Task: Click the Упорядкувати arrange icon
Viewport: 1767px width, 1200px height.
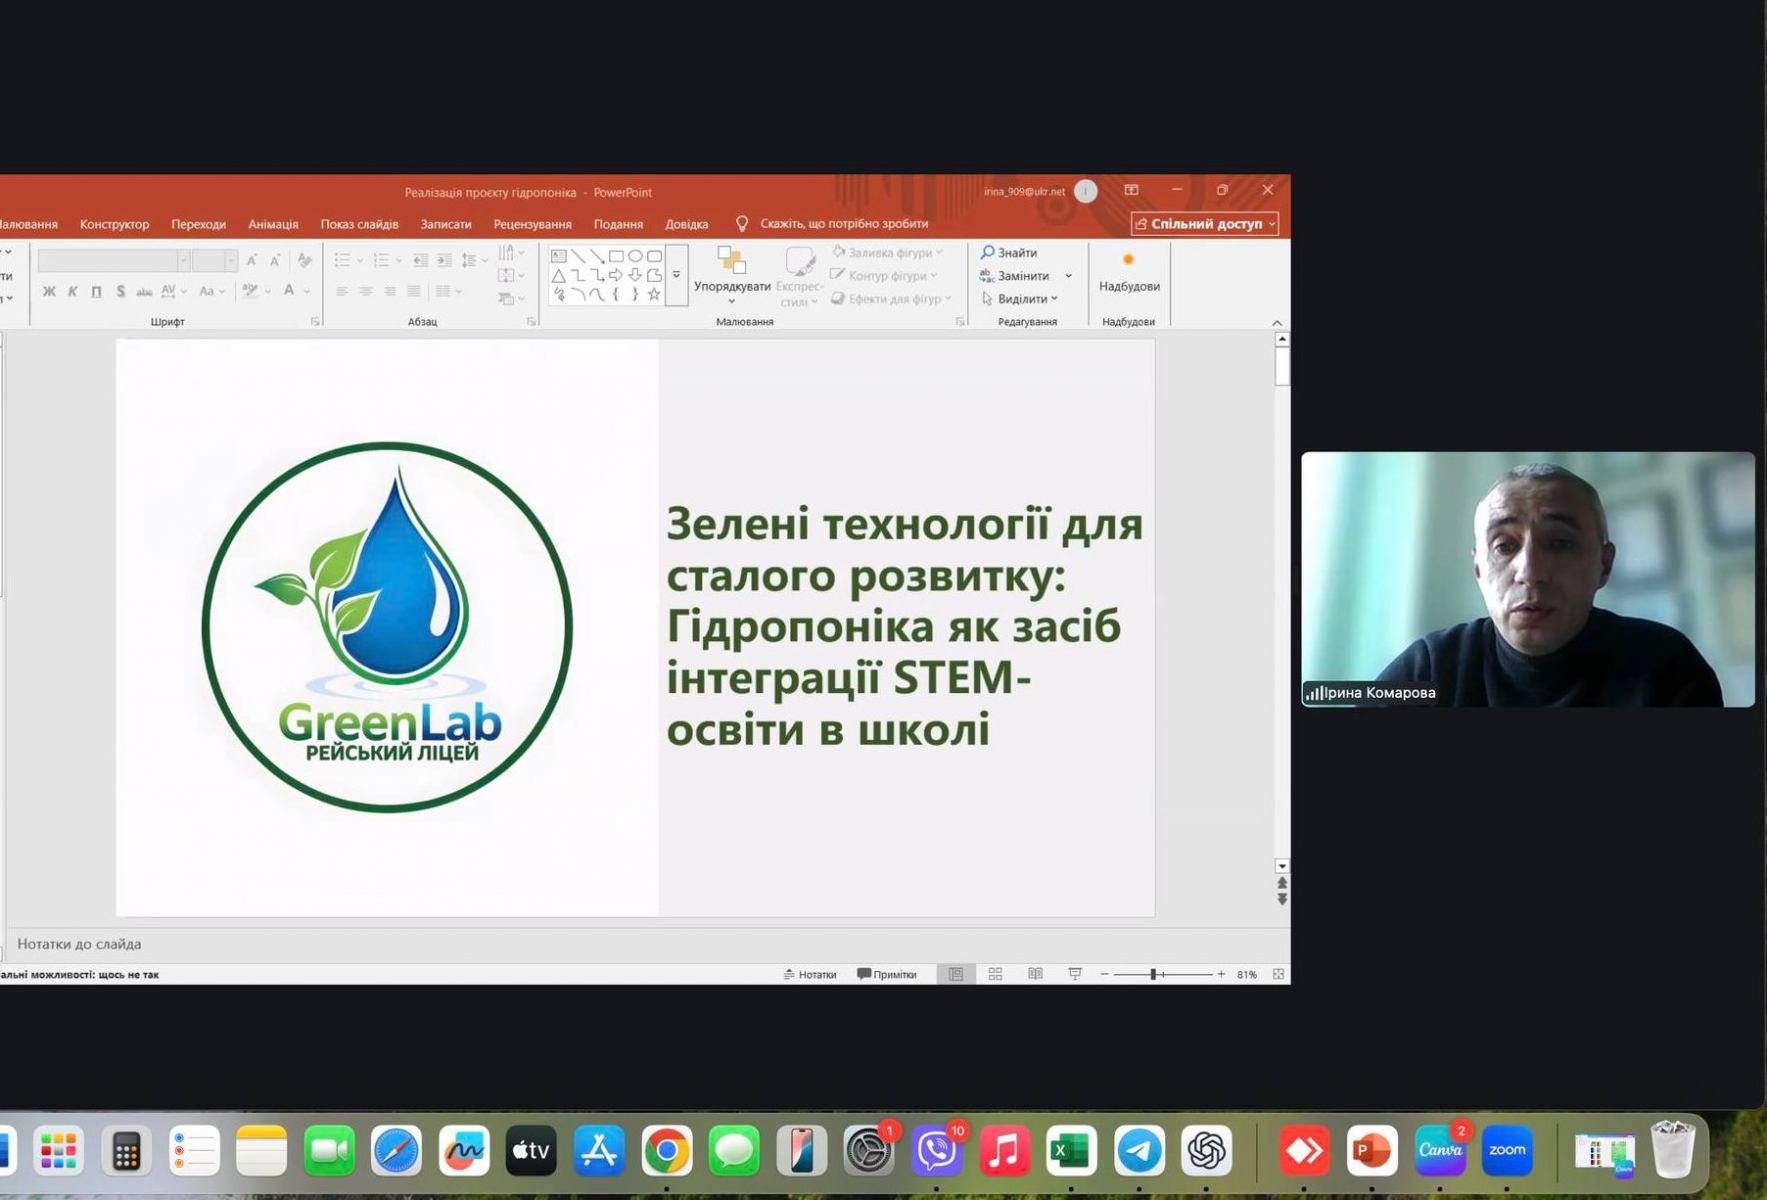Action: coord(732,262)
